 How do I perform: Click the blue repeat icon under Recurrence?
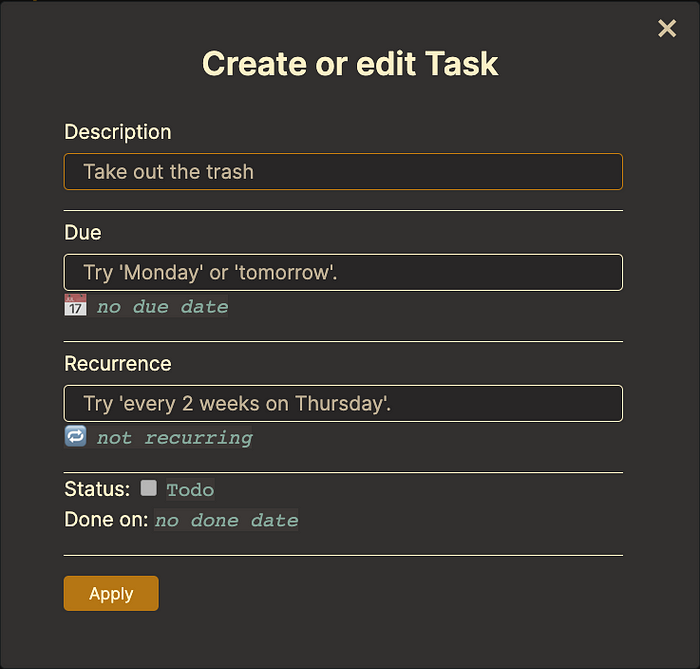75,436
